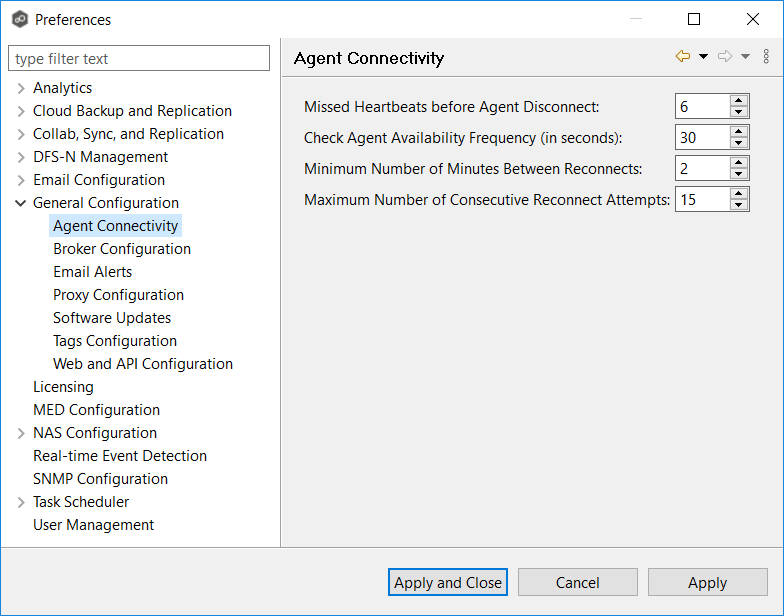
Task: Open the three-dot view menu icon
Action: (x=766, y=57)
